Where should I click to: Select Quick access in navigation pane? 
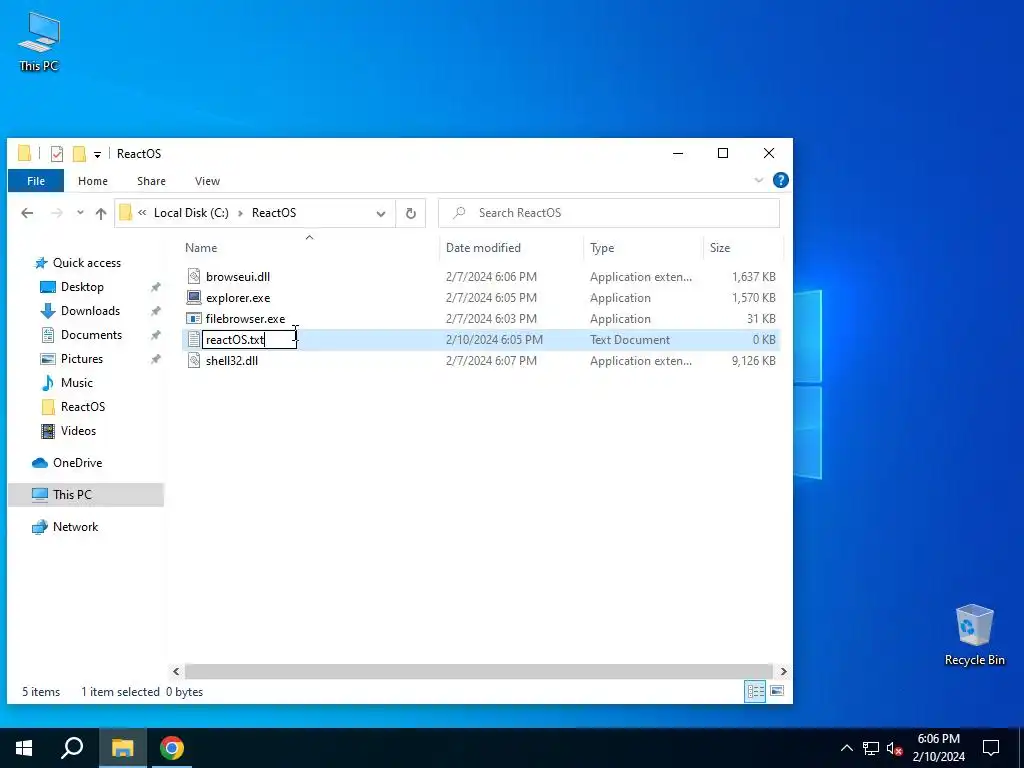pyautogui.click(x=87, y=263)
